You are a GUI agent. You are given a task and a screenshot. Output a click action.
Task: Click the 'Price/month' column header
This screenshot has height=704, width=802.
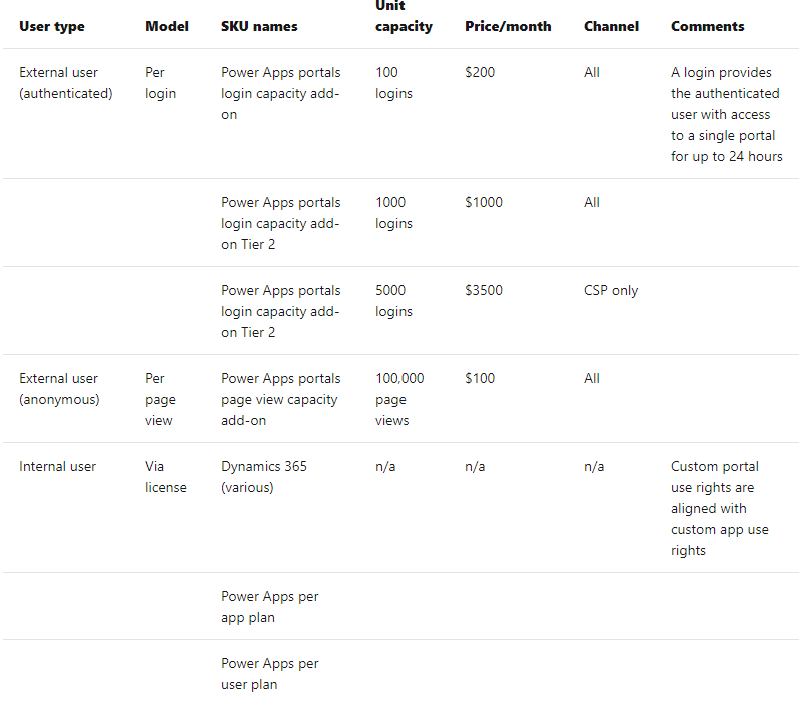(x=508, y=26)
